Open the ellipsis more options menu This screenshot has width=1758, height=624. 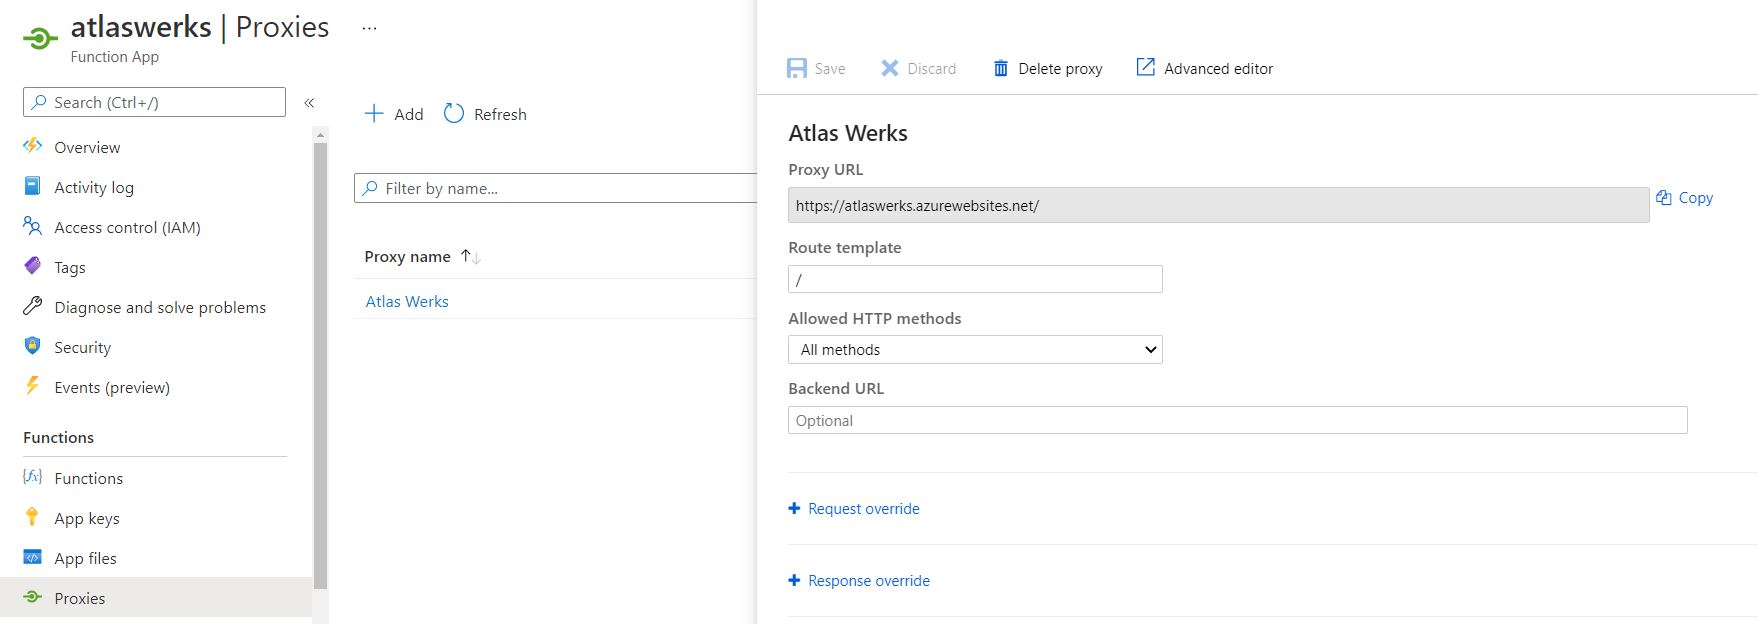click(370, 28)
